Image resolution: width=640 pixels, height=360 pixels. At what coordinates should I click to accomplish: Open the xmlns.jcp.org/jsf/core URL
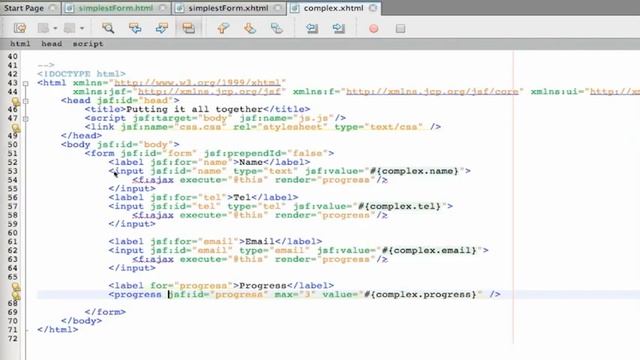432,92
